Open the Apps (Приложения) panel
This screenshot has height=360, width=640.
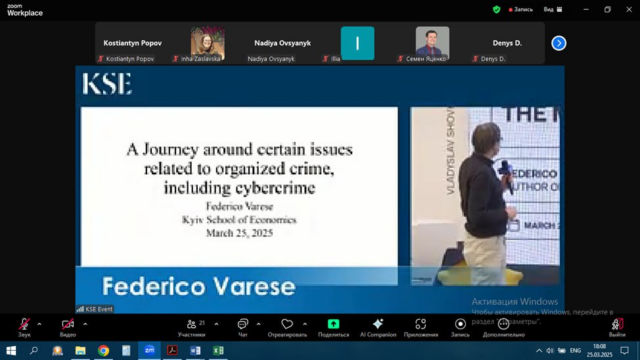coord(421,328)
